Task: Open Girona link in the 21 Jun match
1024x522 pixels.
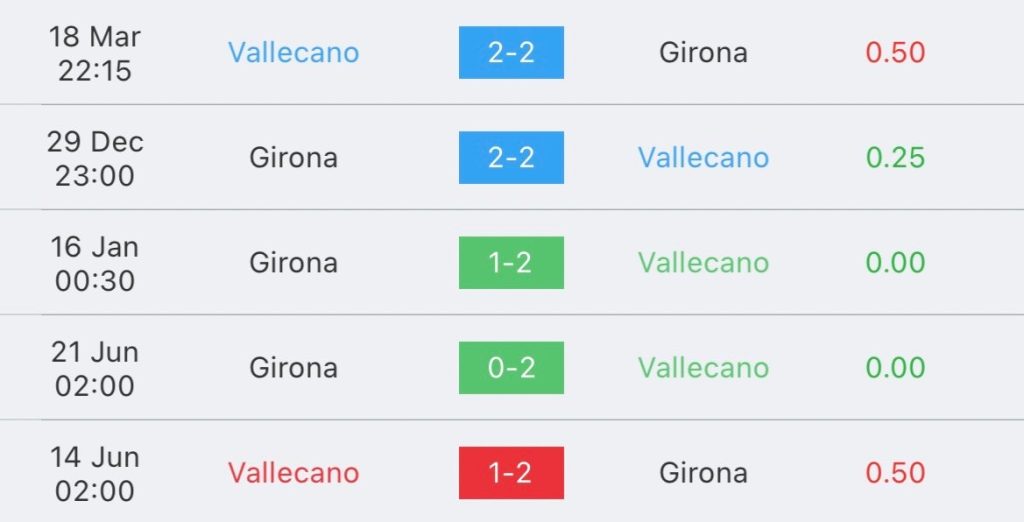Action: pyautogui.click(x=293, y=368)
